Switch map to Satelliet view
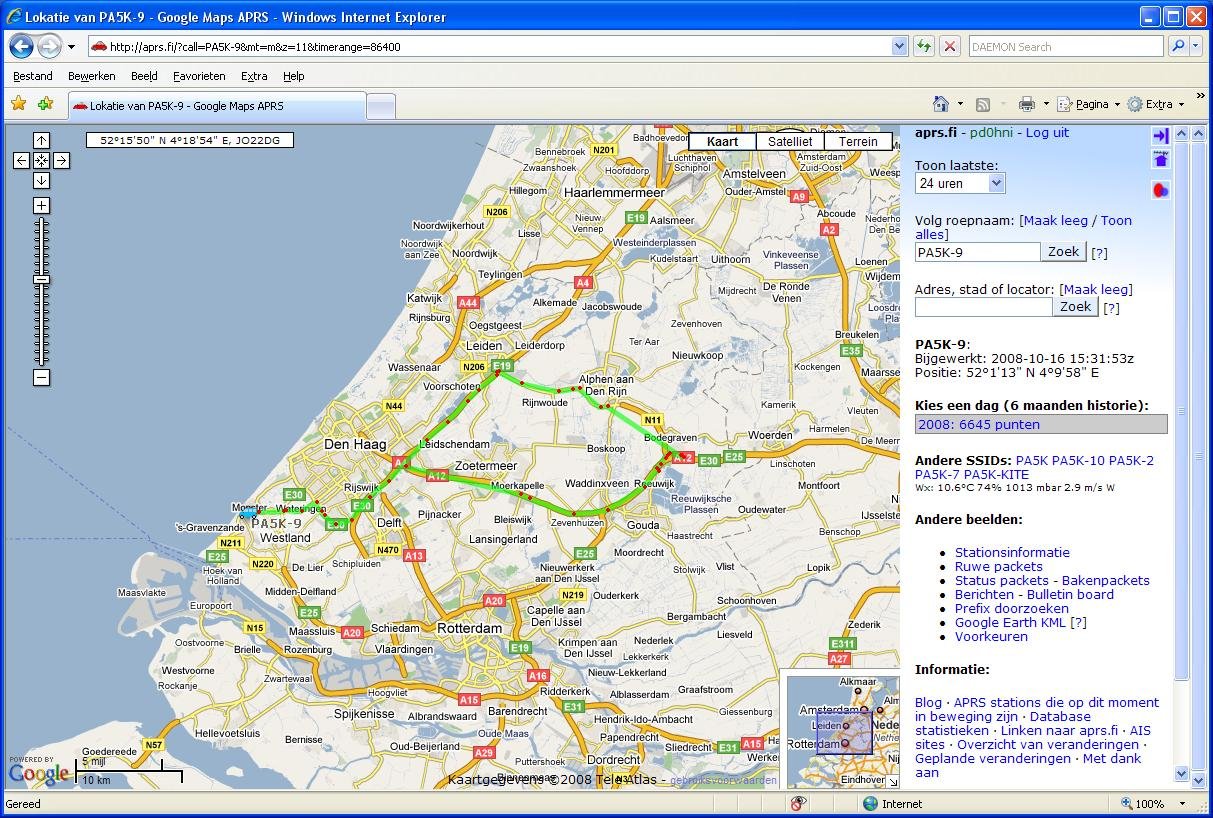Image resolution: width=1213 pixels, height=818 pixels. [x=790, y=141]
